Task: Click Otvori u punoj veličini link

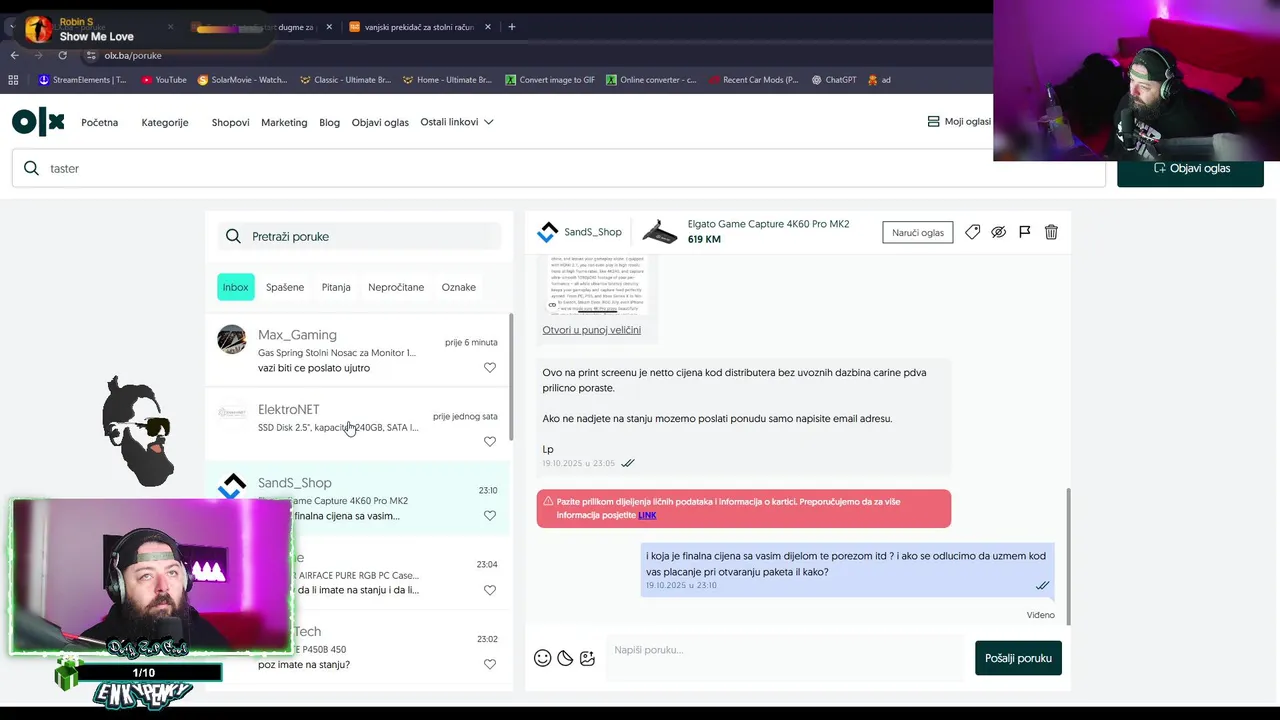Action: (x=592, y=330)
